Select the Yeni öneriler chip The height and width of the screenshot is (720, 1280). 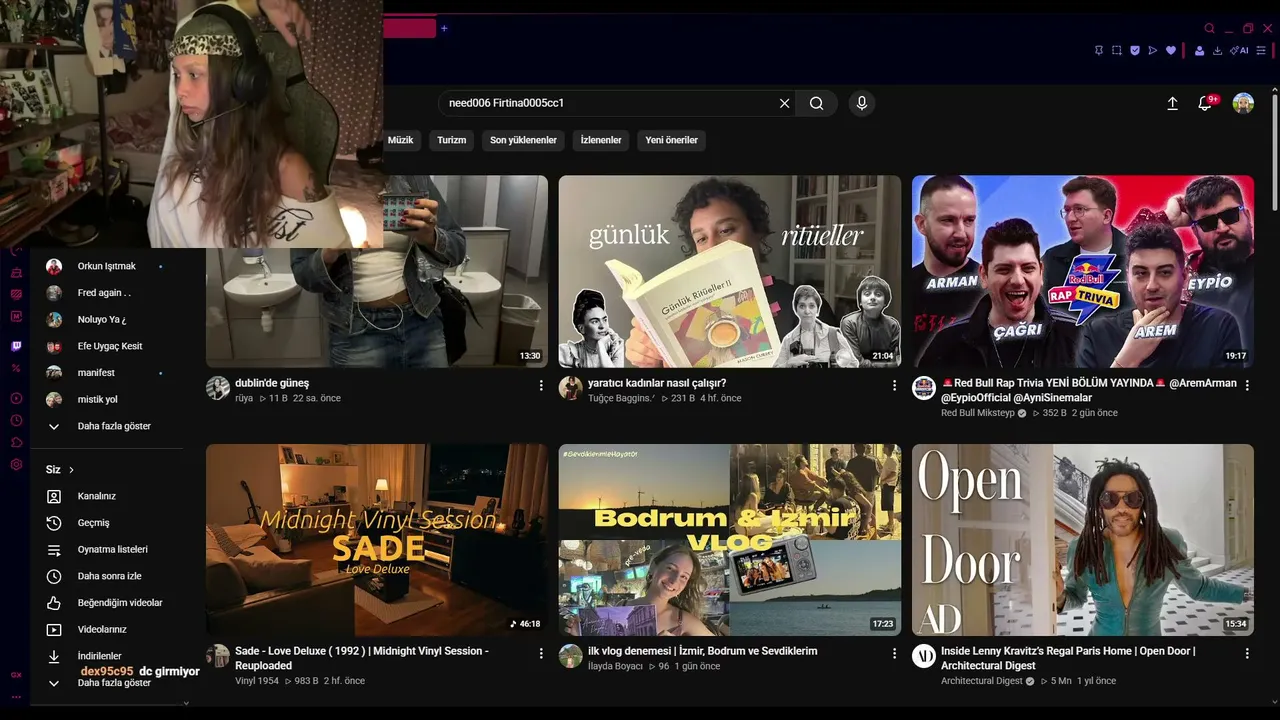click(x=672, y=140)
